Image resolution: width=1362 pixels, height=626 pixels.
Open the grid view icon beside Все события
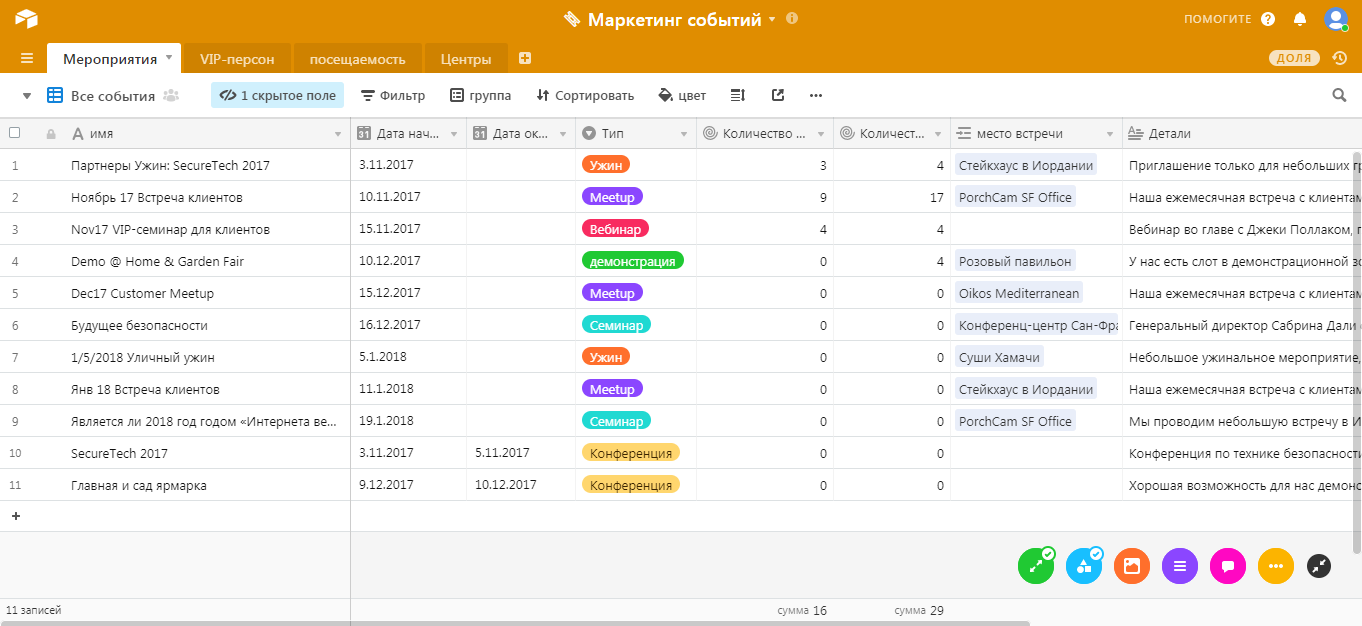coord(54,95)
